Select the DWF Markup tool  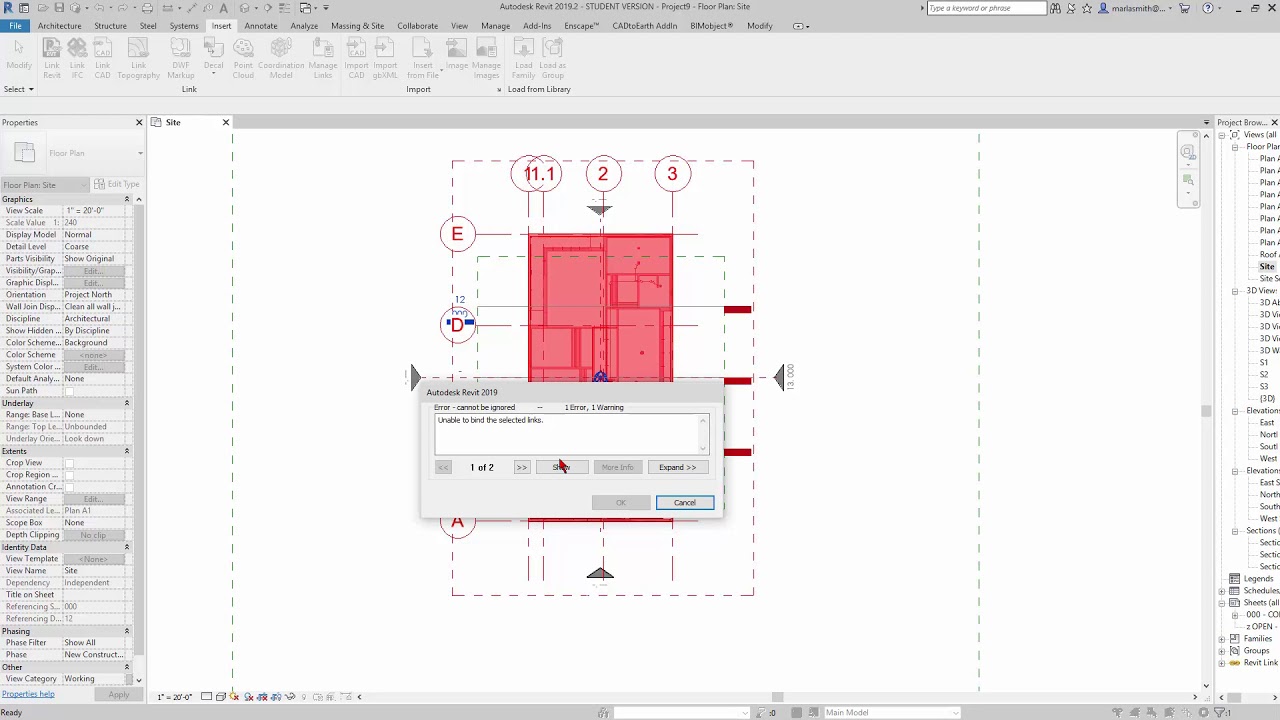[181, 58]
